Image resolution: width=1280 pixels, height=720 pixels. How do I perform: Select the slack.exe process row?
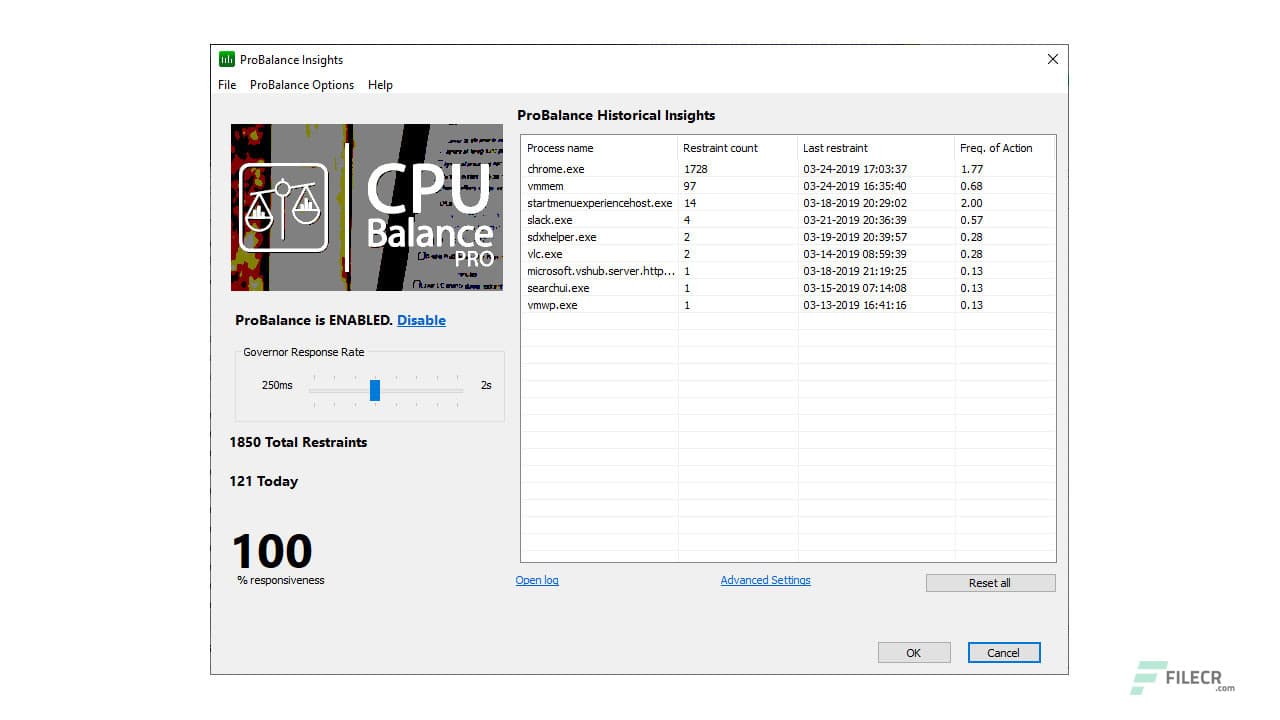(x=600, y=220)
